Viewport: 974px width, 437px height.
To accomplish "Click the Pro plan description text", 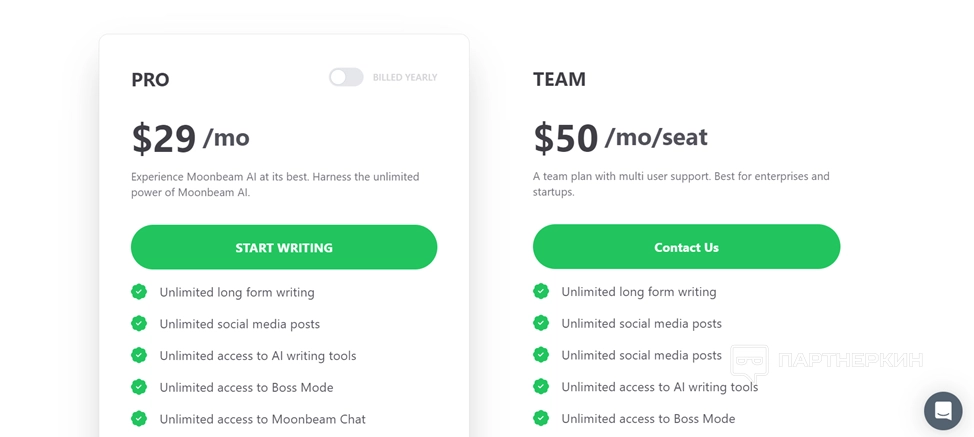I will pyautogui.click(x=275, y=184).
